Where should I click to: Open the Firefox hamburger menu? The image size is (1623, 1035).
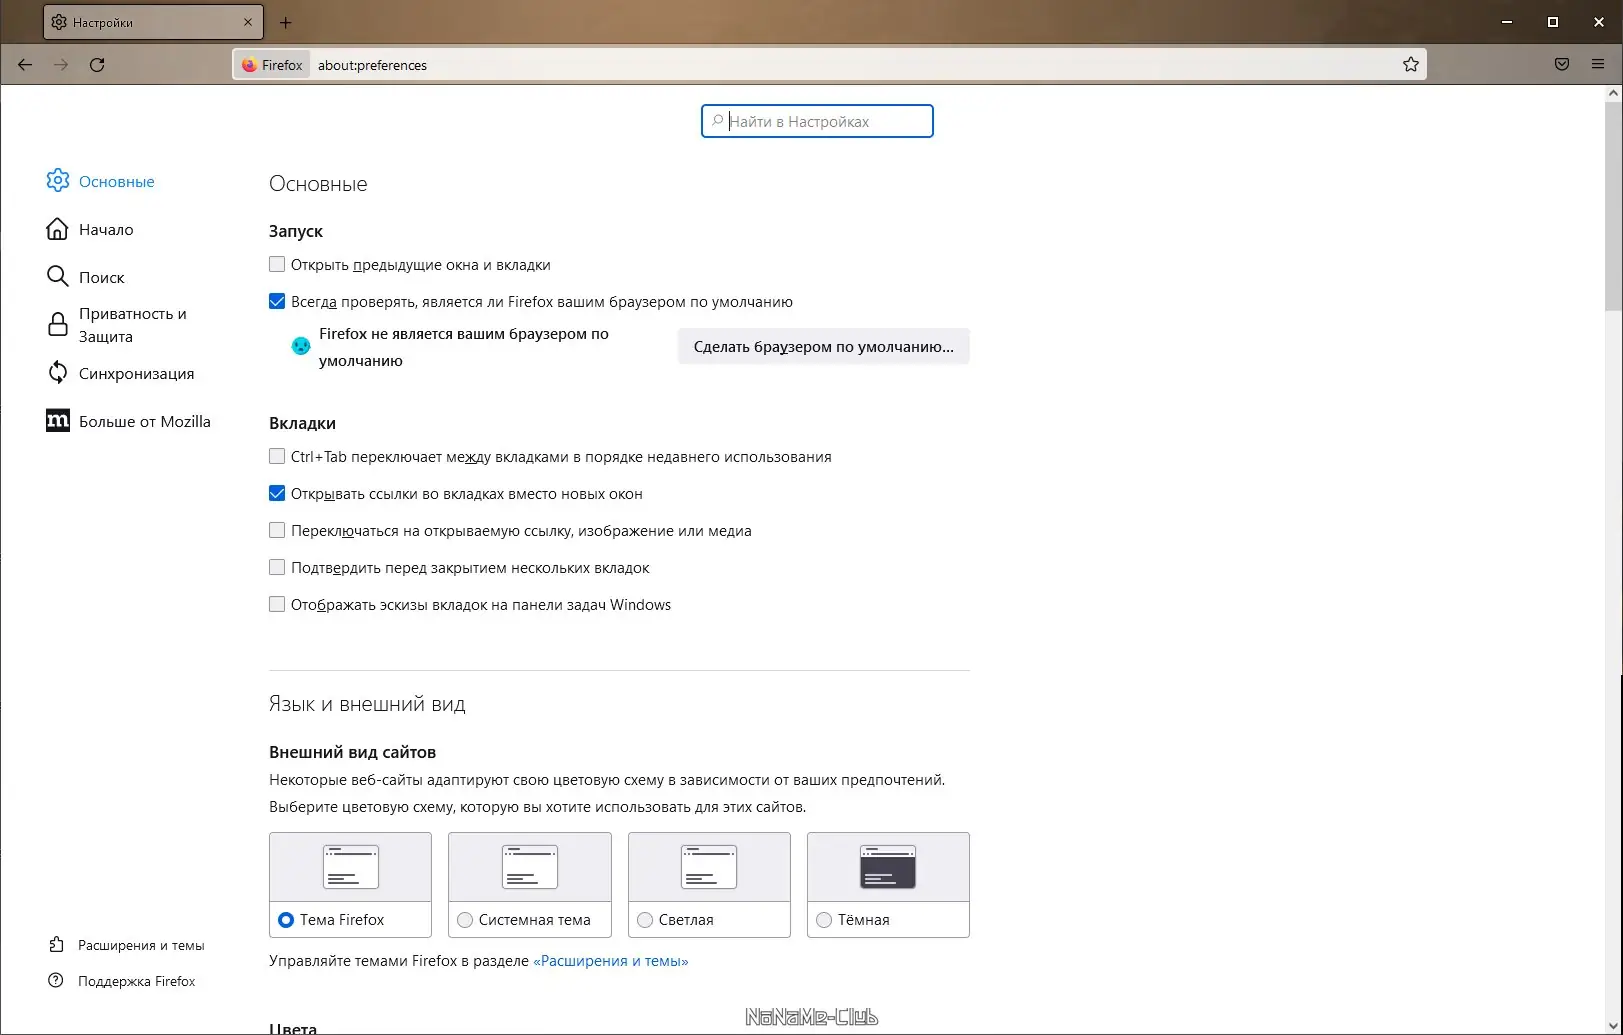coord(1598,65)
